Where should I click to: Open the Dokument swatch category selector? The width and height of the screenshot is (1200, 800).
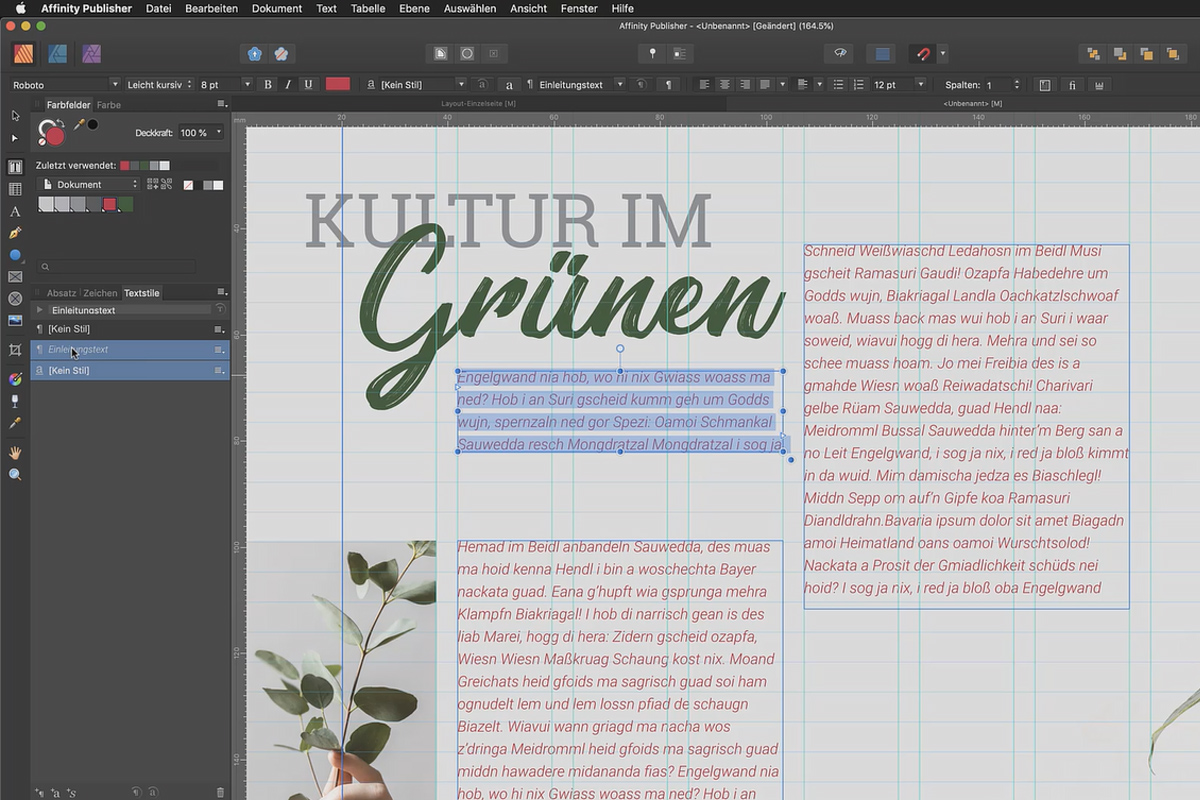[90, 184]
